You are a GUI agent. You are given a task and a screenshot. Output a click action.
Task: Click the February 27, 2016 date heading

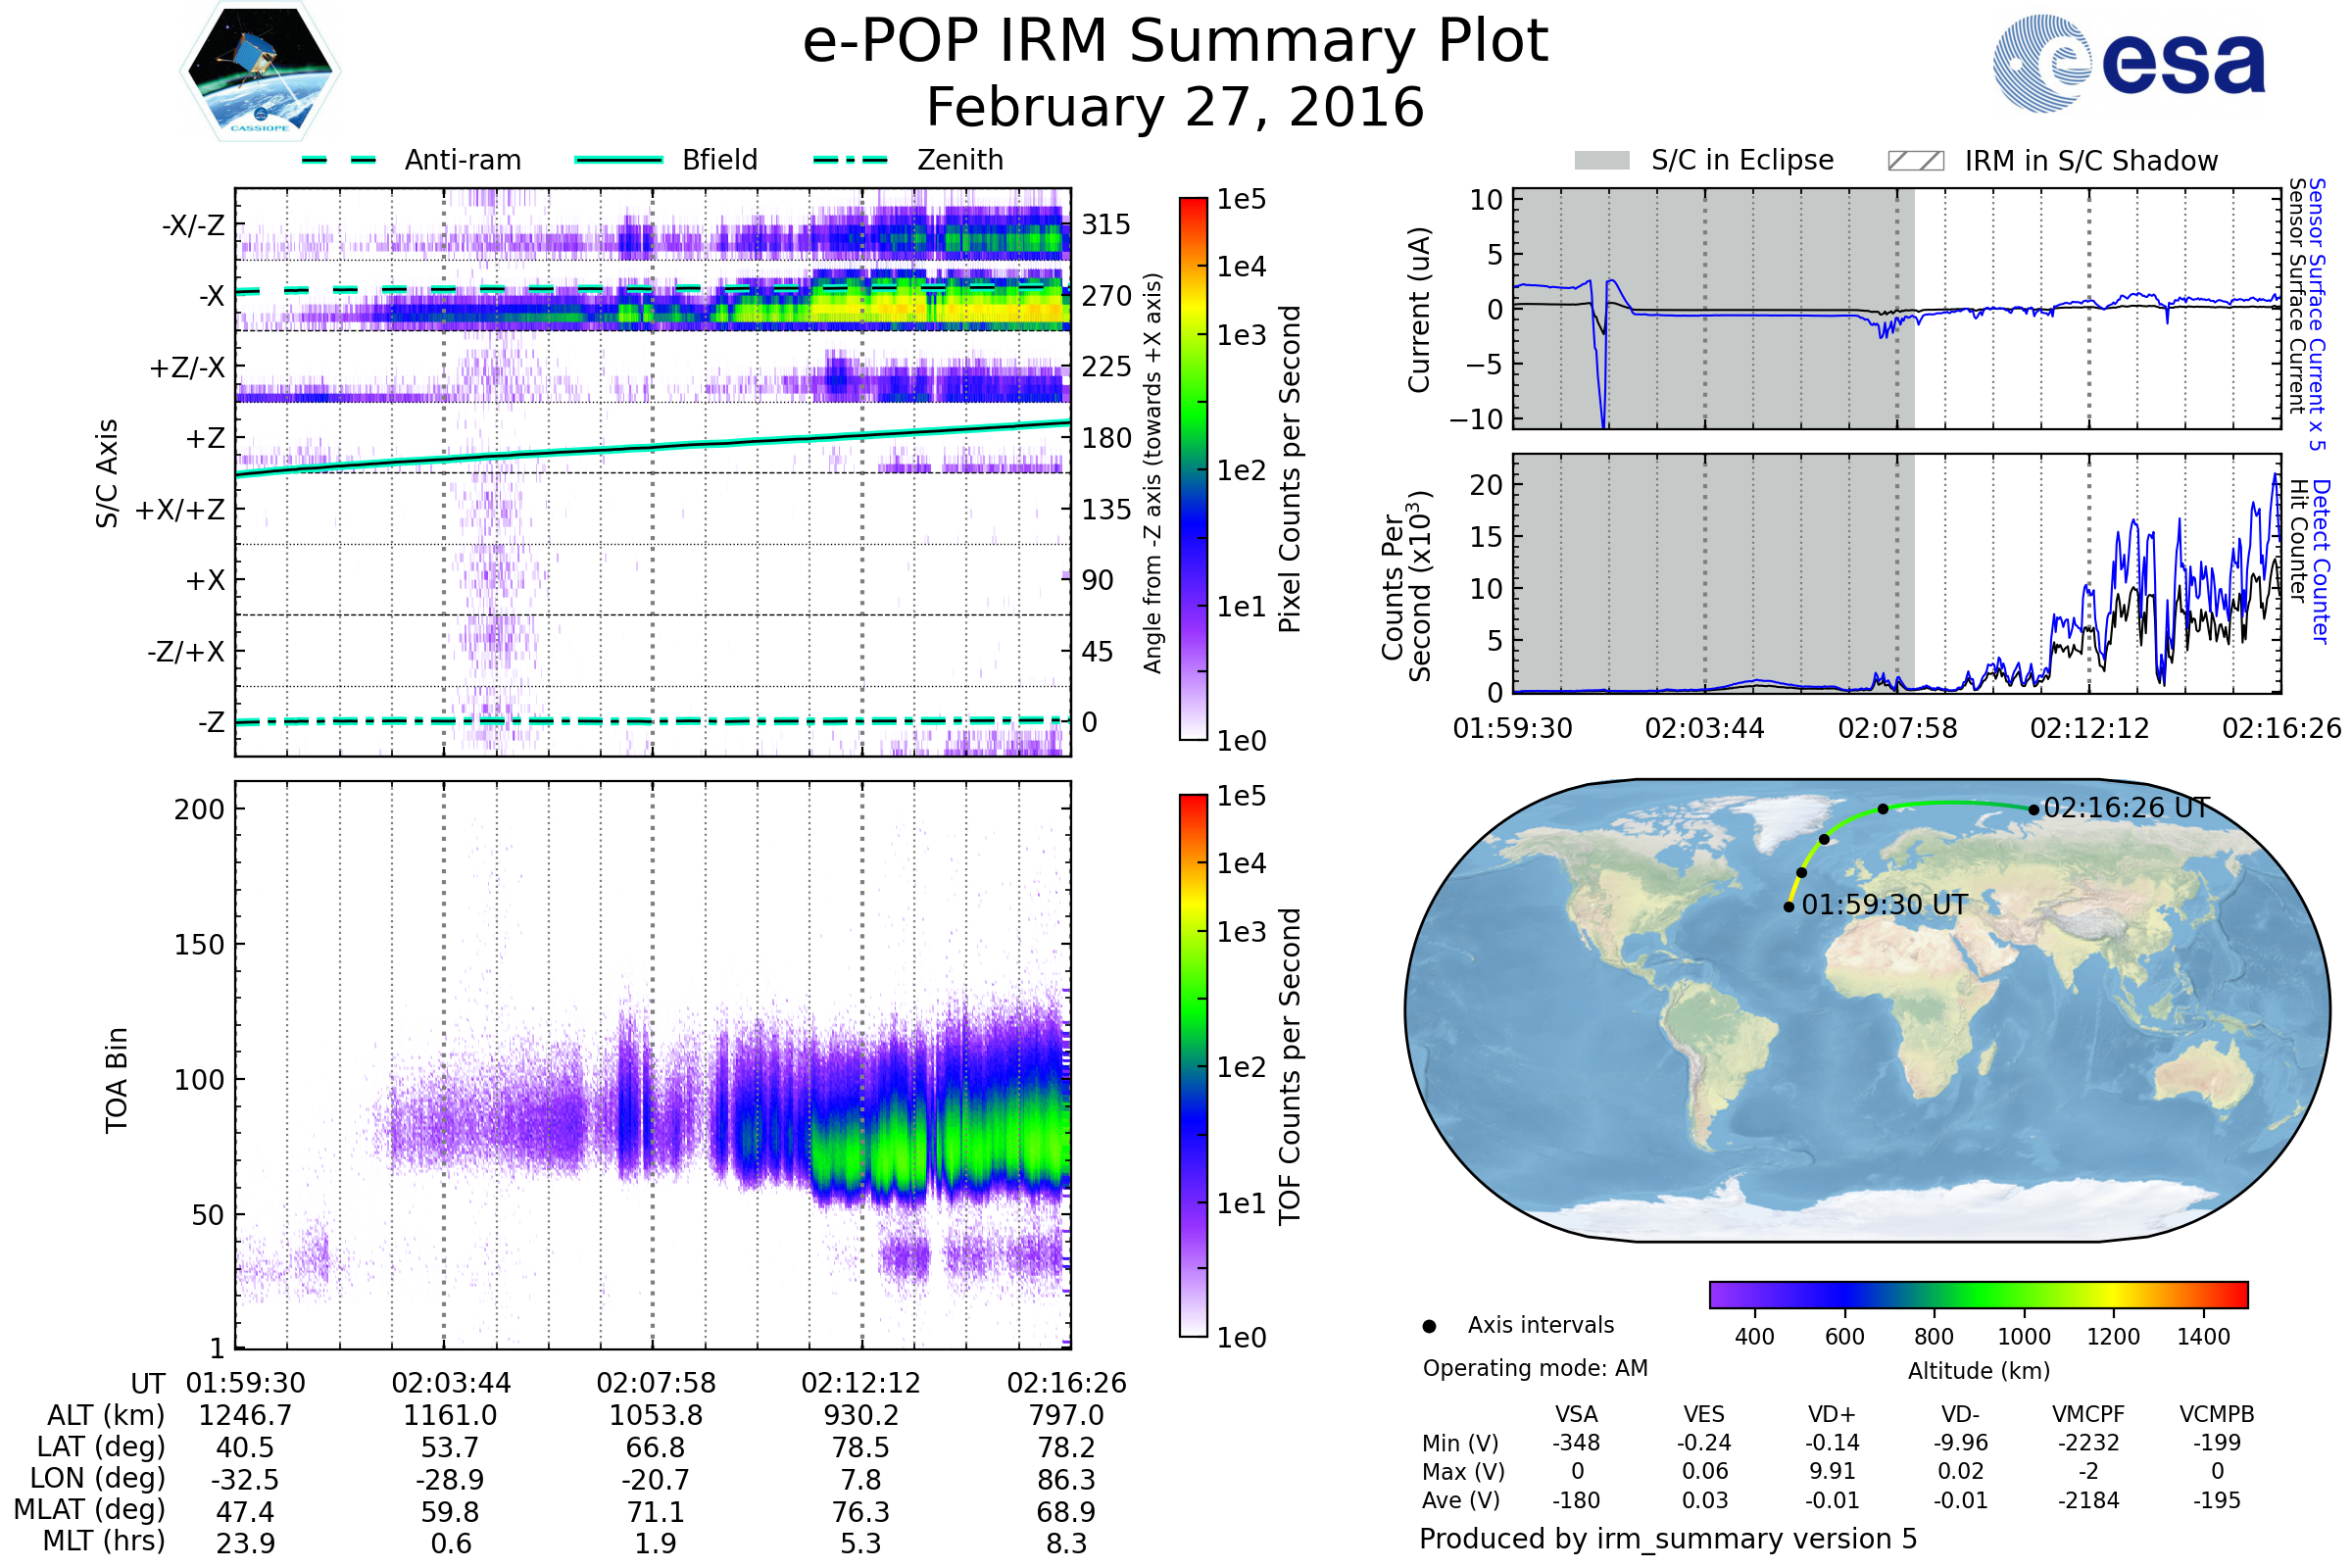pyautogui.click(x=1175, y=108)
